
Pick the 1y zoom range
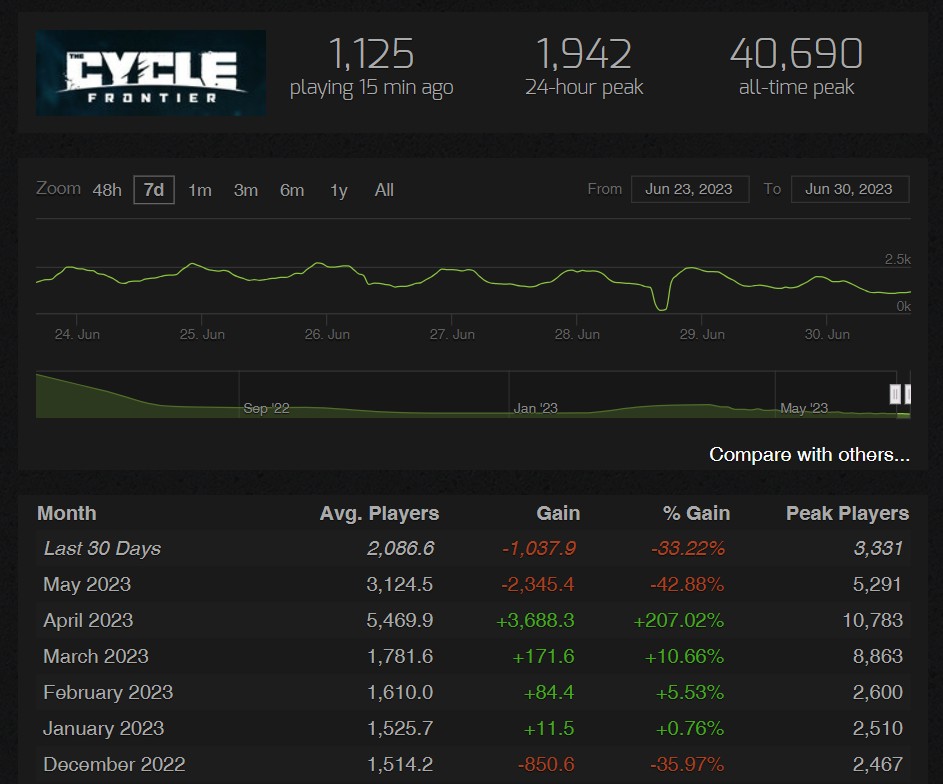[x=339, y=191]
